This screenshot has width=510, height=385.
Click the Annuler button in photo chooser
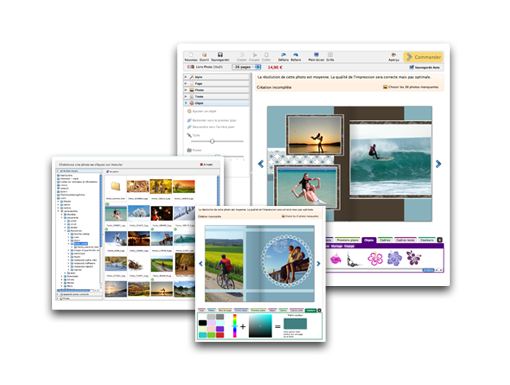(206, 164)
